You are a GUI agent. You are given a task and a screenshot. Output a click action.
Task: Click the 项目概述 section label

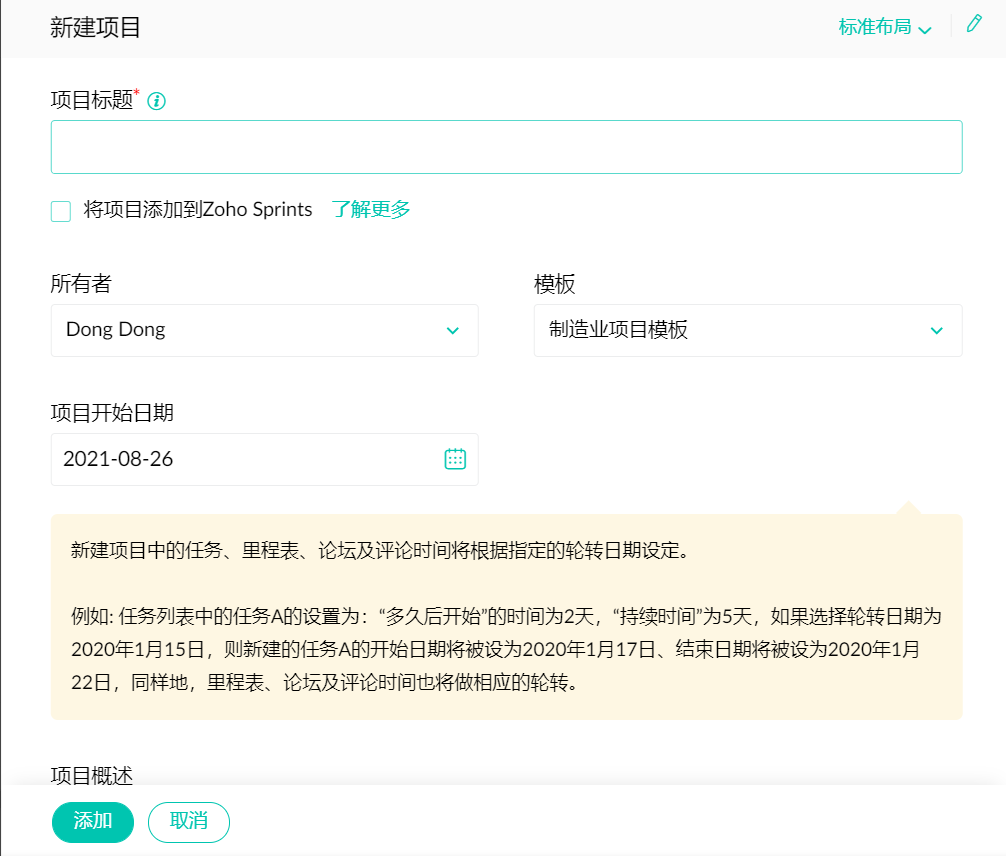(92, 775)
